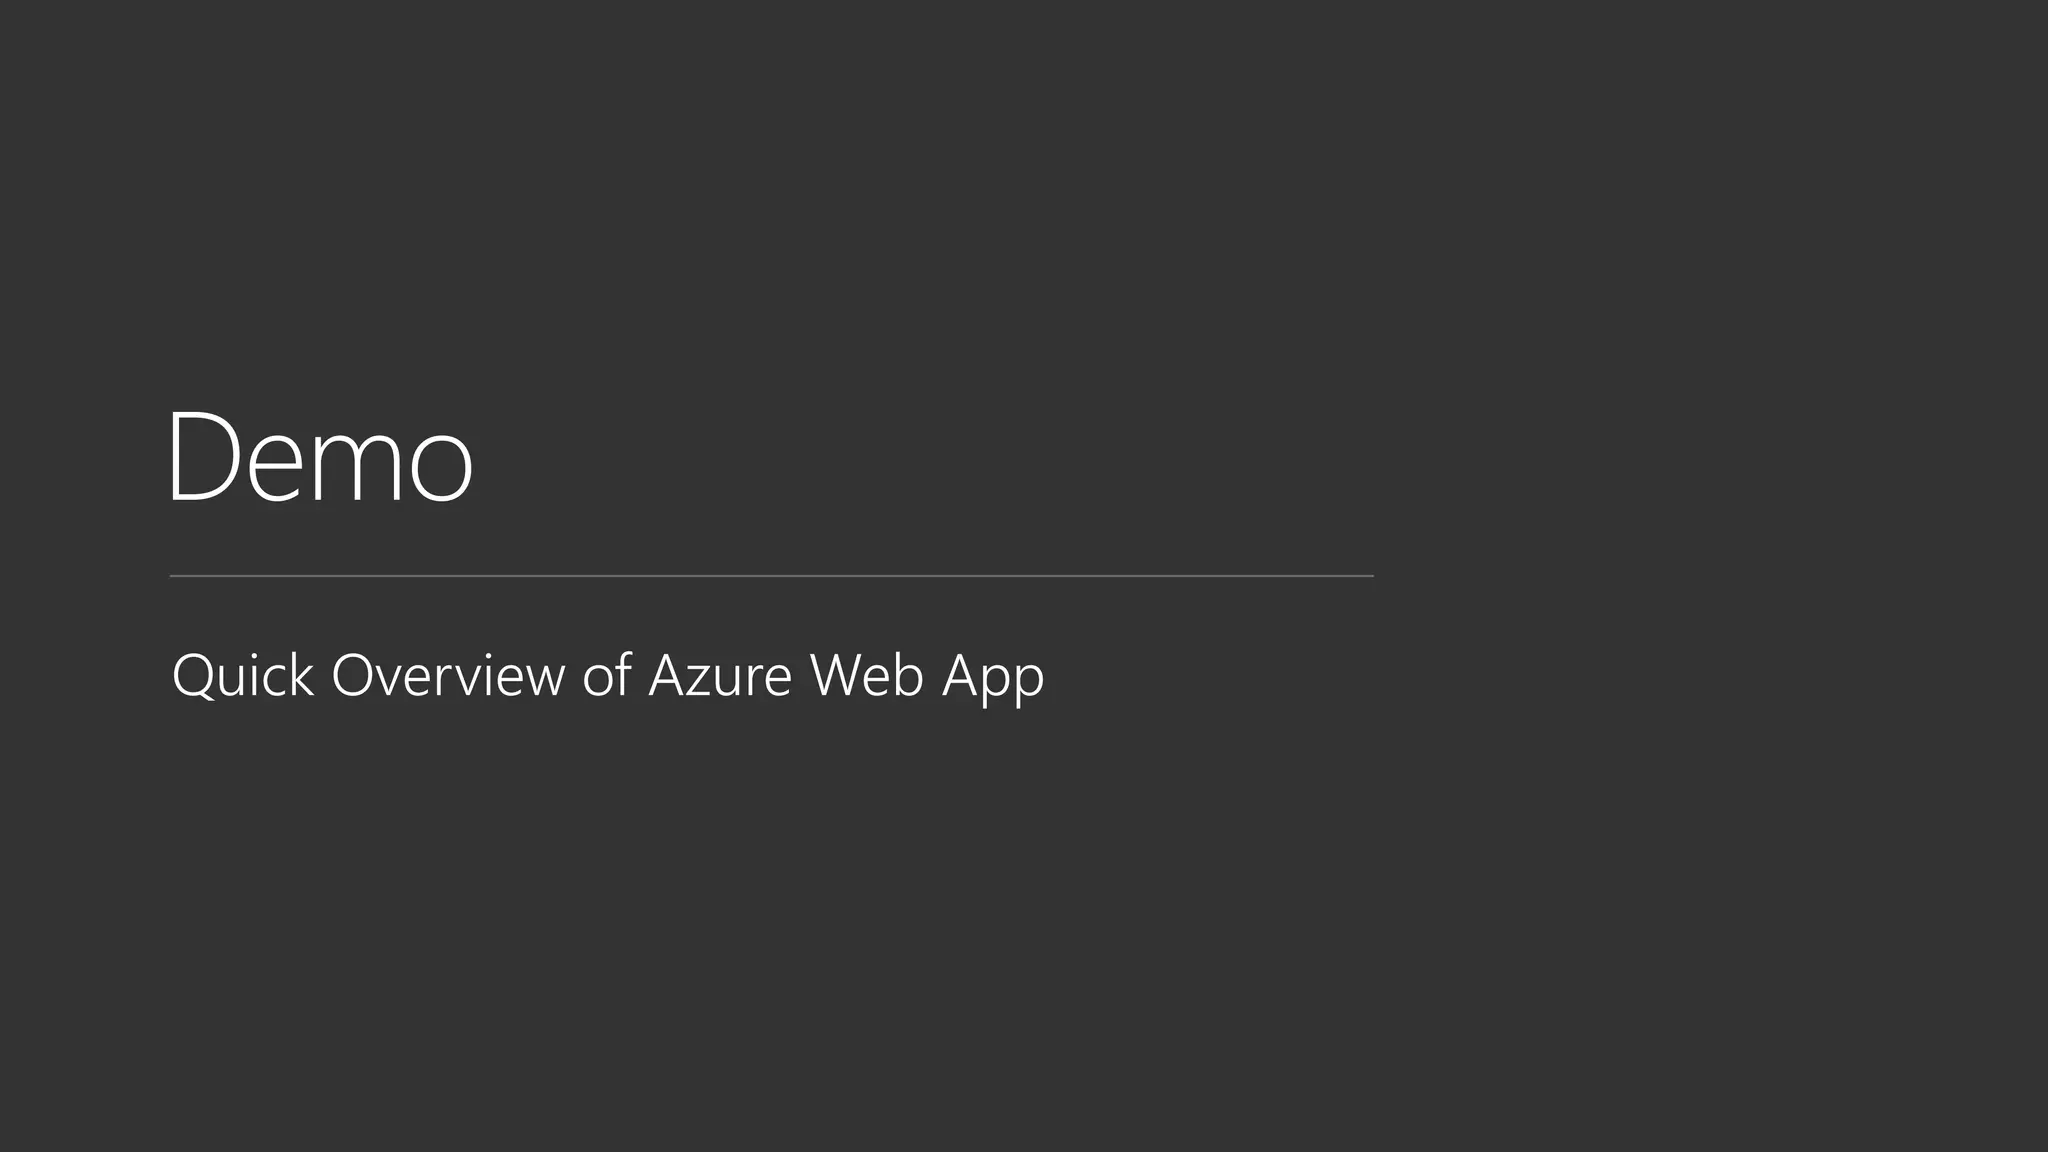
Task: Click the word "Web" in subtitle
Action: (x=866, y=675)
